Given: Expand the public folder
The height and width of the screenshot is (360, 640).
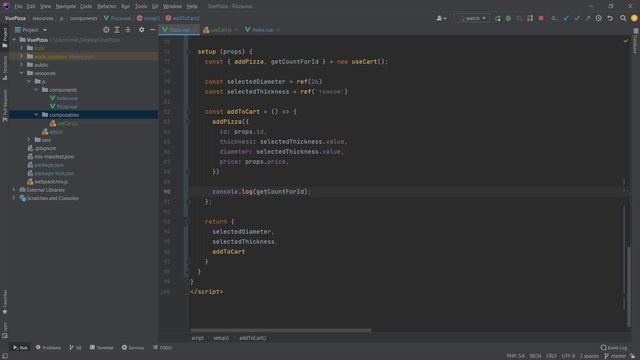Looking at the screenshot, I should click(22, 65).
